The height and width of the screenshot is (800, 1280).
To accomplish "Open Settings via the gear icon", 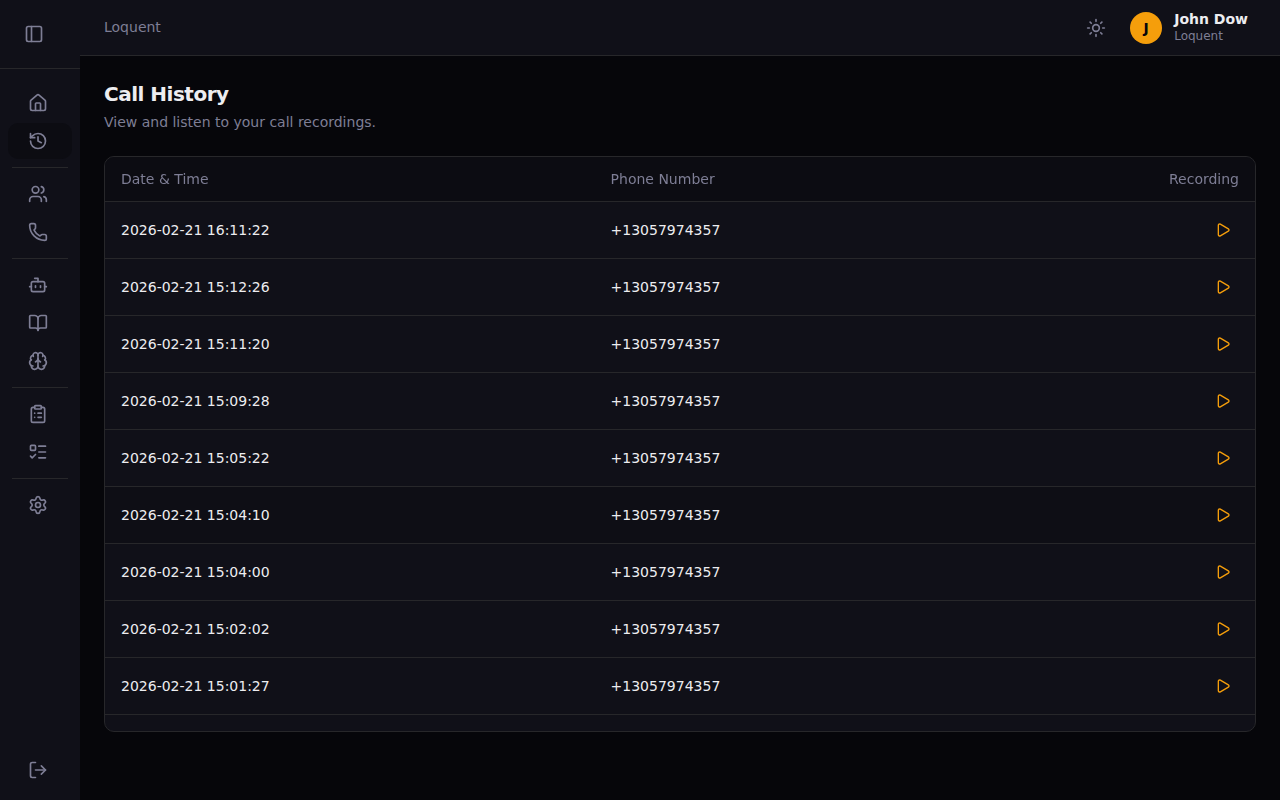I will point(38,504).
